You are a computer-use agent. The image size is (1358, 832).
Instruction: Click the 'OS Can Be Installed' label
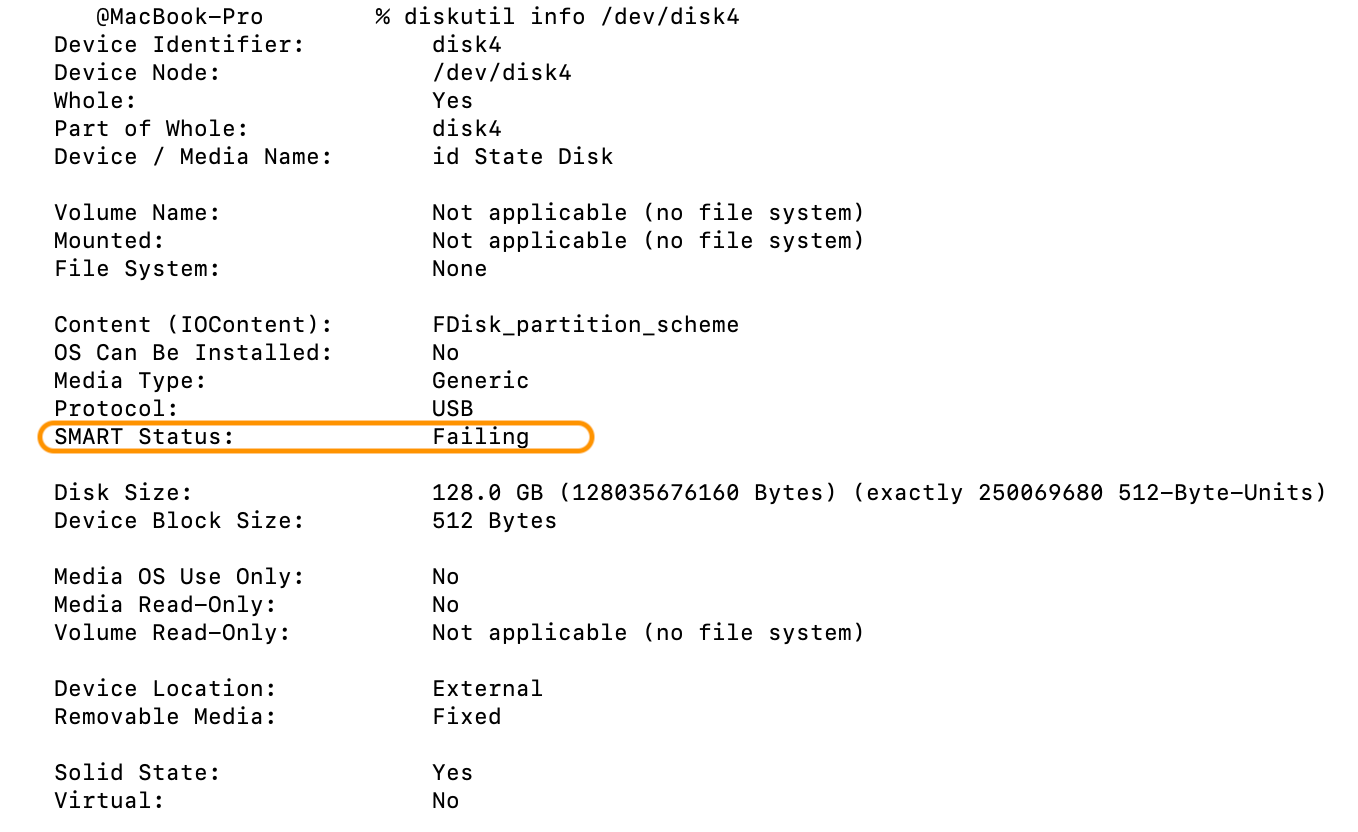coord(193,353)
